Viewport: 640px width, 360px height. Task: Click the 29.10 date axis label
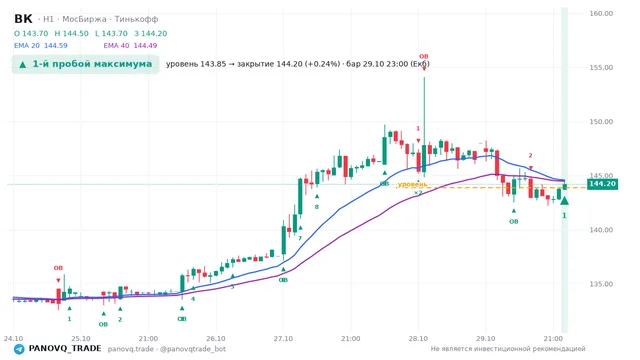tap(485, 339)
